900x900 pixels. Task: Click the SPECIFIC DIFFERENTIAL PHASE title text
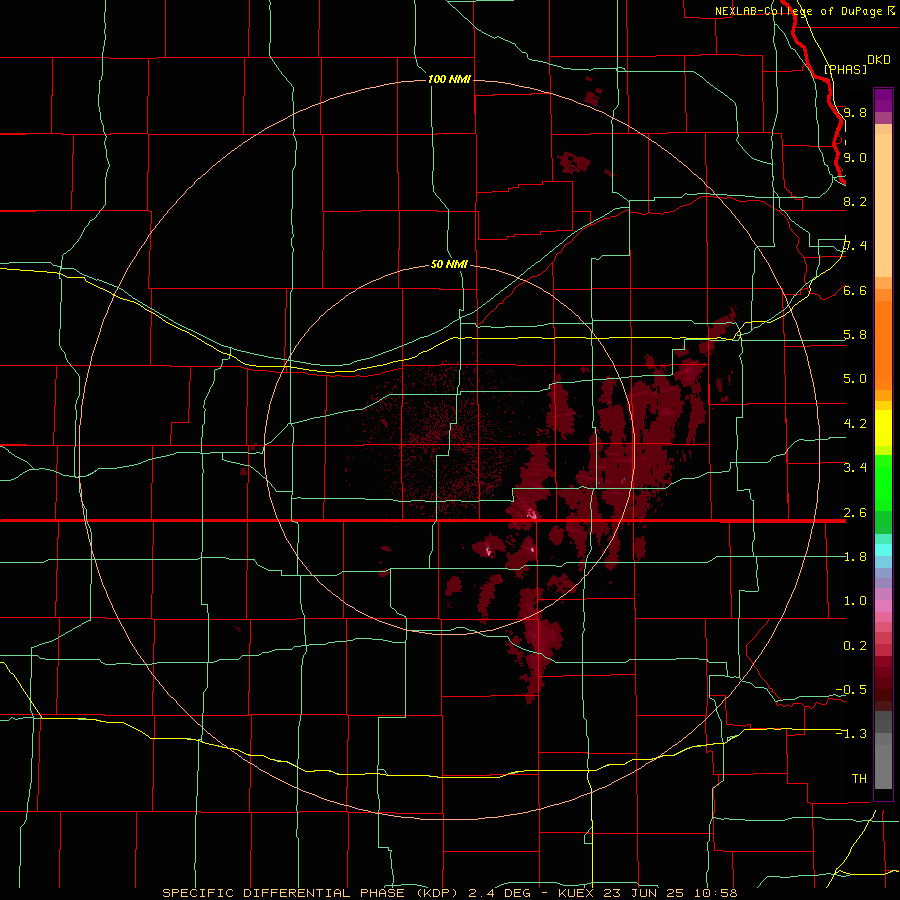click(x=285, y=893)
